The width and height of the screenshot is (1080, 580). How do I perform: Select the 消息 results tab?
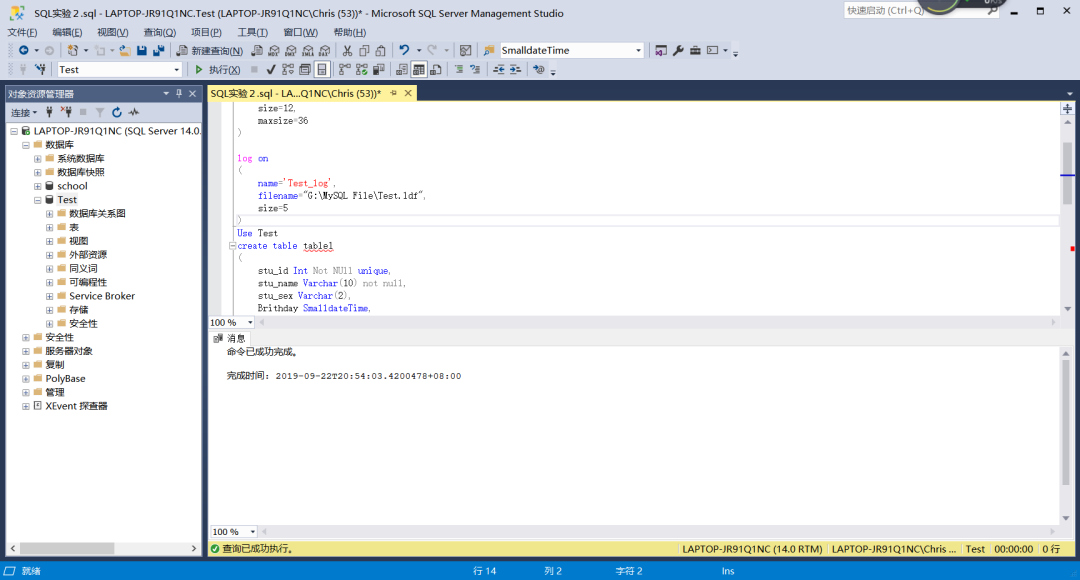229,338
